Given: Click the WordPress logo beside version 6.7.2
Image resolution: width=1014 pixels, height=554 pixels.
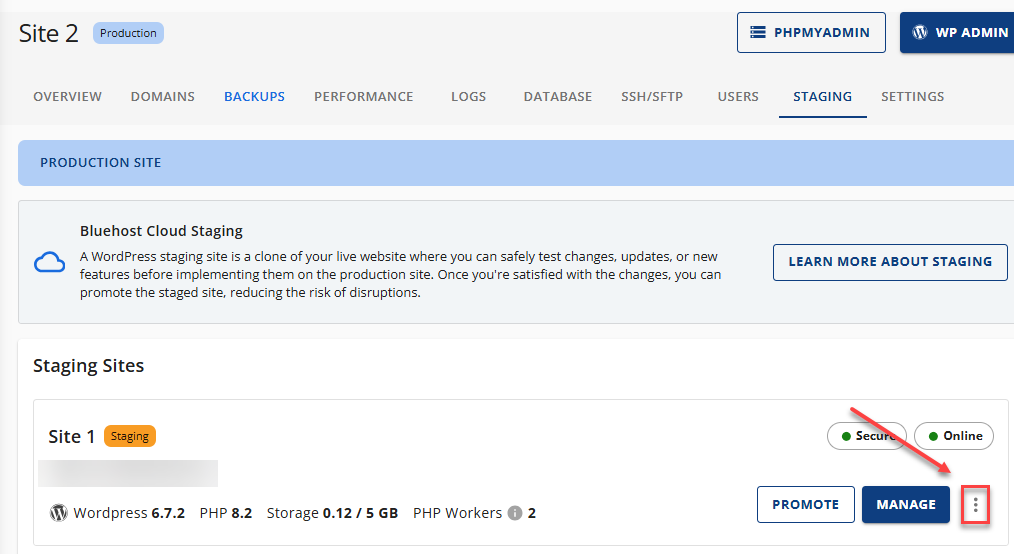Looking at the screenshot, I should [x=59, y=513].
